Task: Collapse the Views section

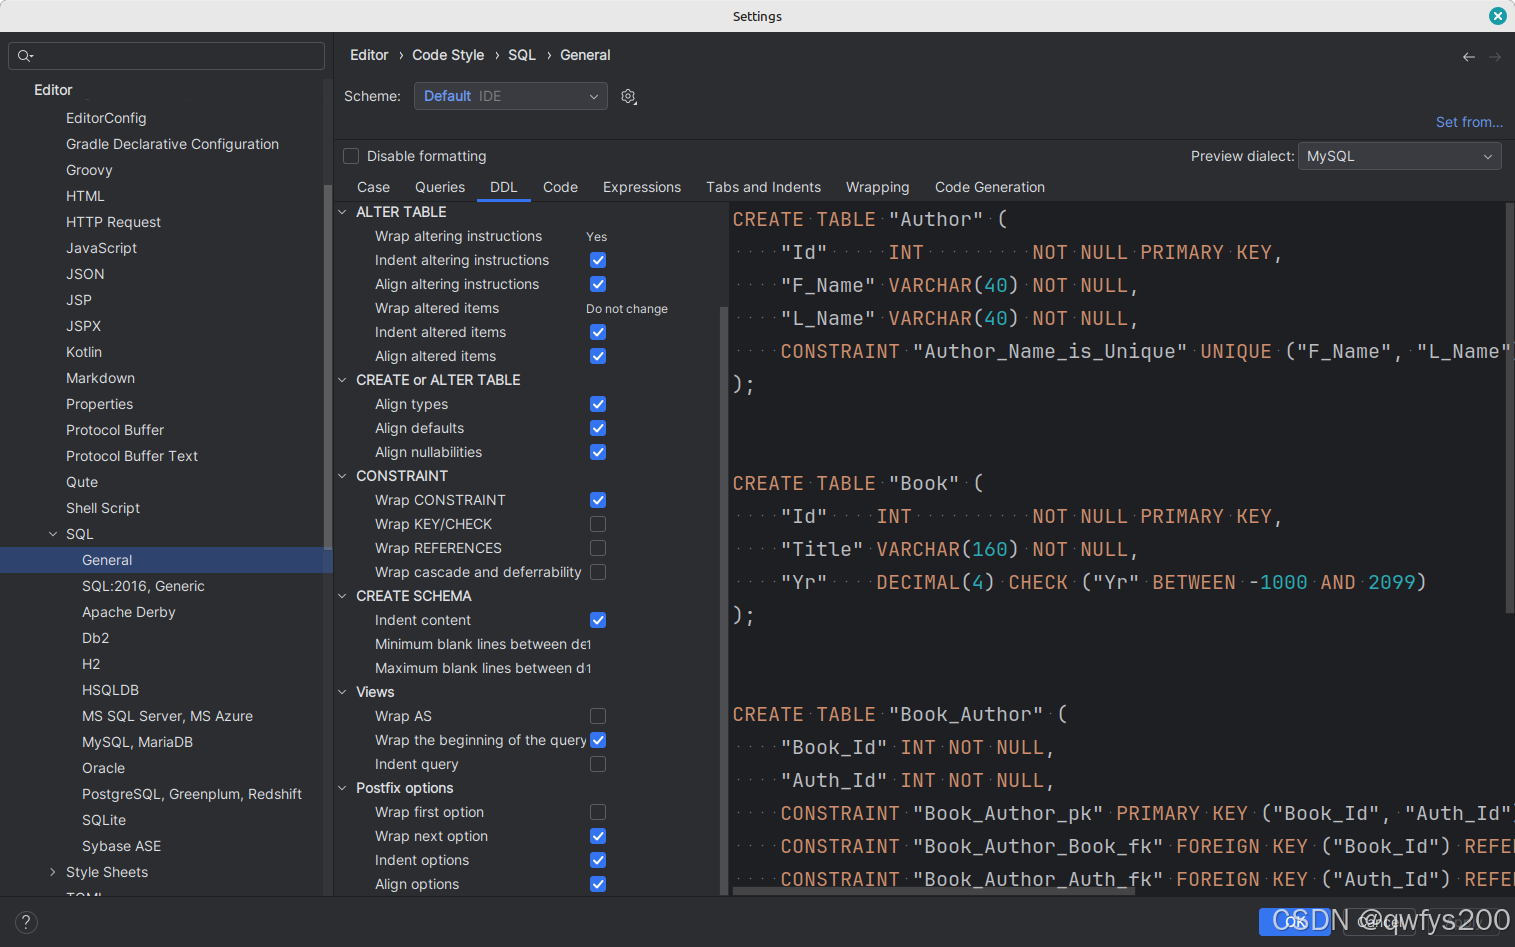Action: pyautogui.click(x=343, y=692)
